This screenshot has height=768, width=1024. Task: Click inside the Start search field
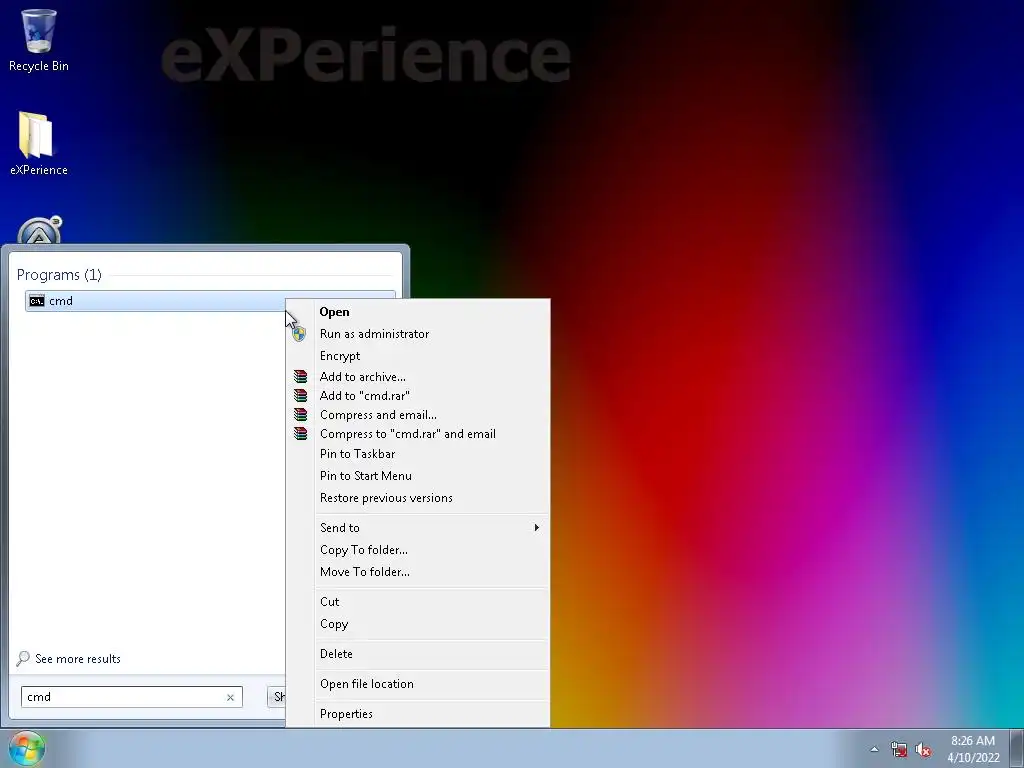pos(123,697)
